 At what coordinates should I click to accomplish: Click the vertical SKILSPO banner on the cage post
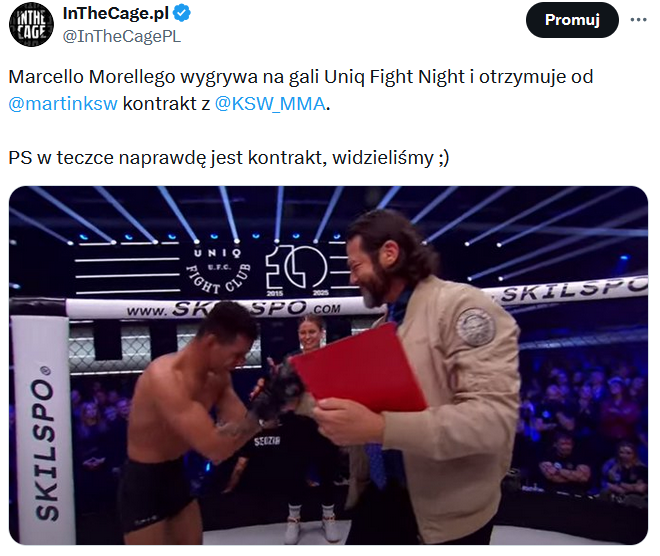(x=44, y=429)
